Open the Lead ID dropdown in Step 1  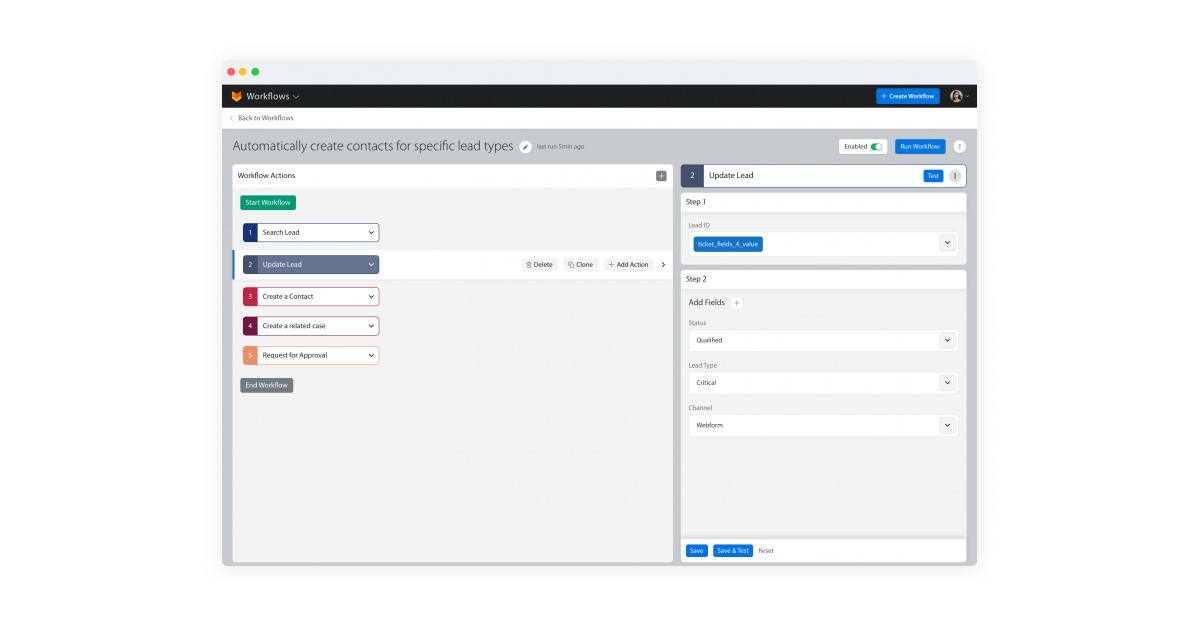pyautogui.click(x=947, y=242)
